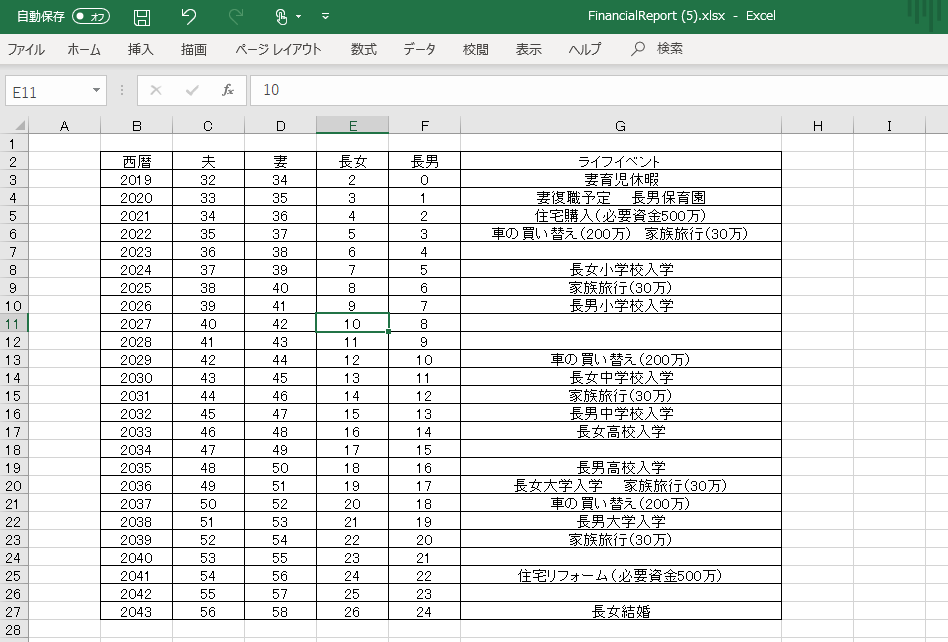948x642 pixels.
Task: Click the Insert Function fx icon
Action: pos(228,90)
